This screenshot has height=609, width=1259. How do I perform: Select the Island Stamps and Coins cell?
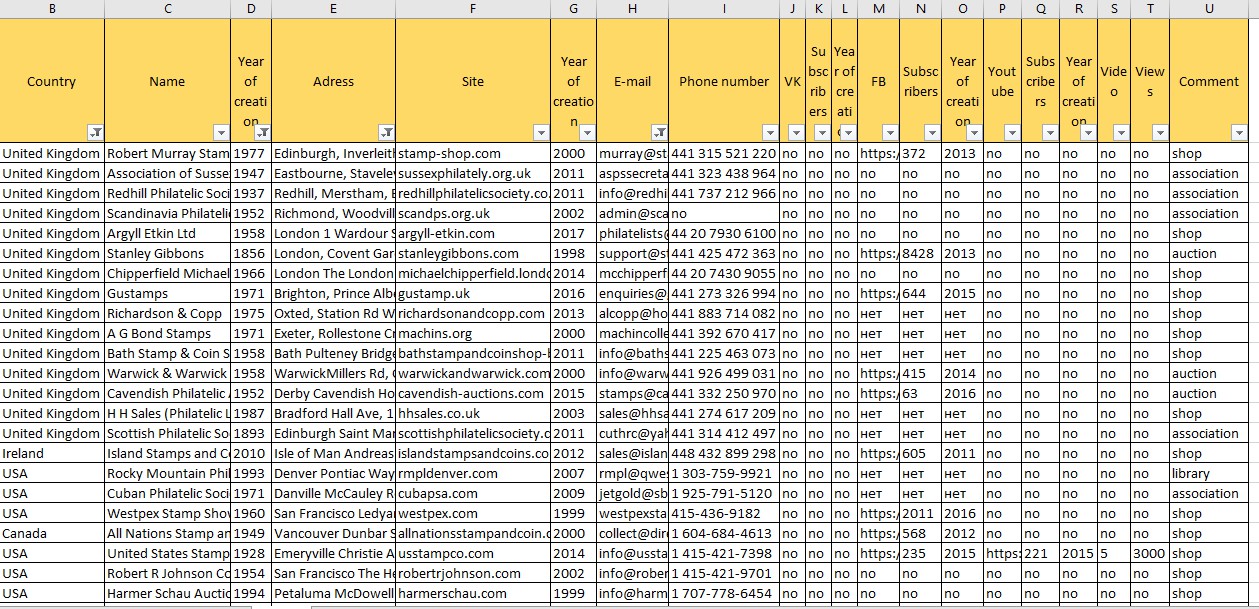(167, 454)
